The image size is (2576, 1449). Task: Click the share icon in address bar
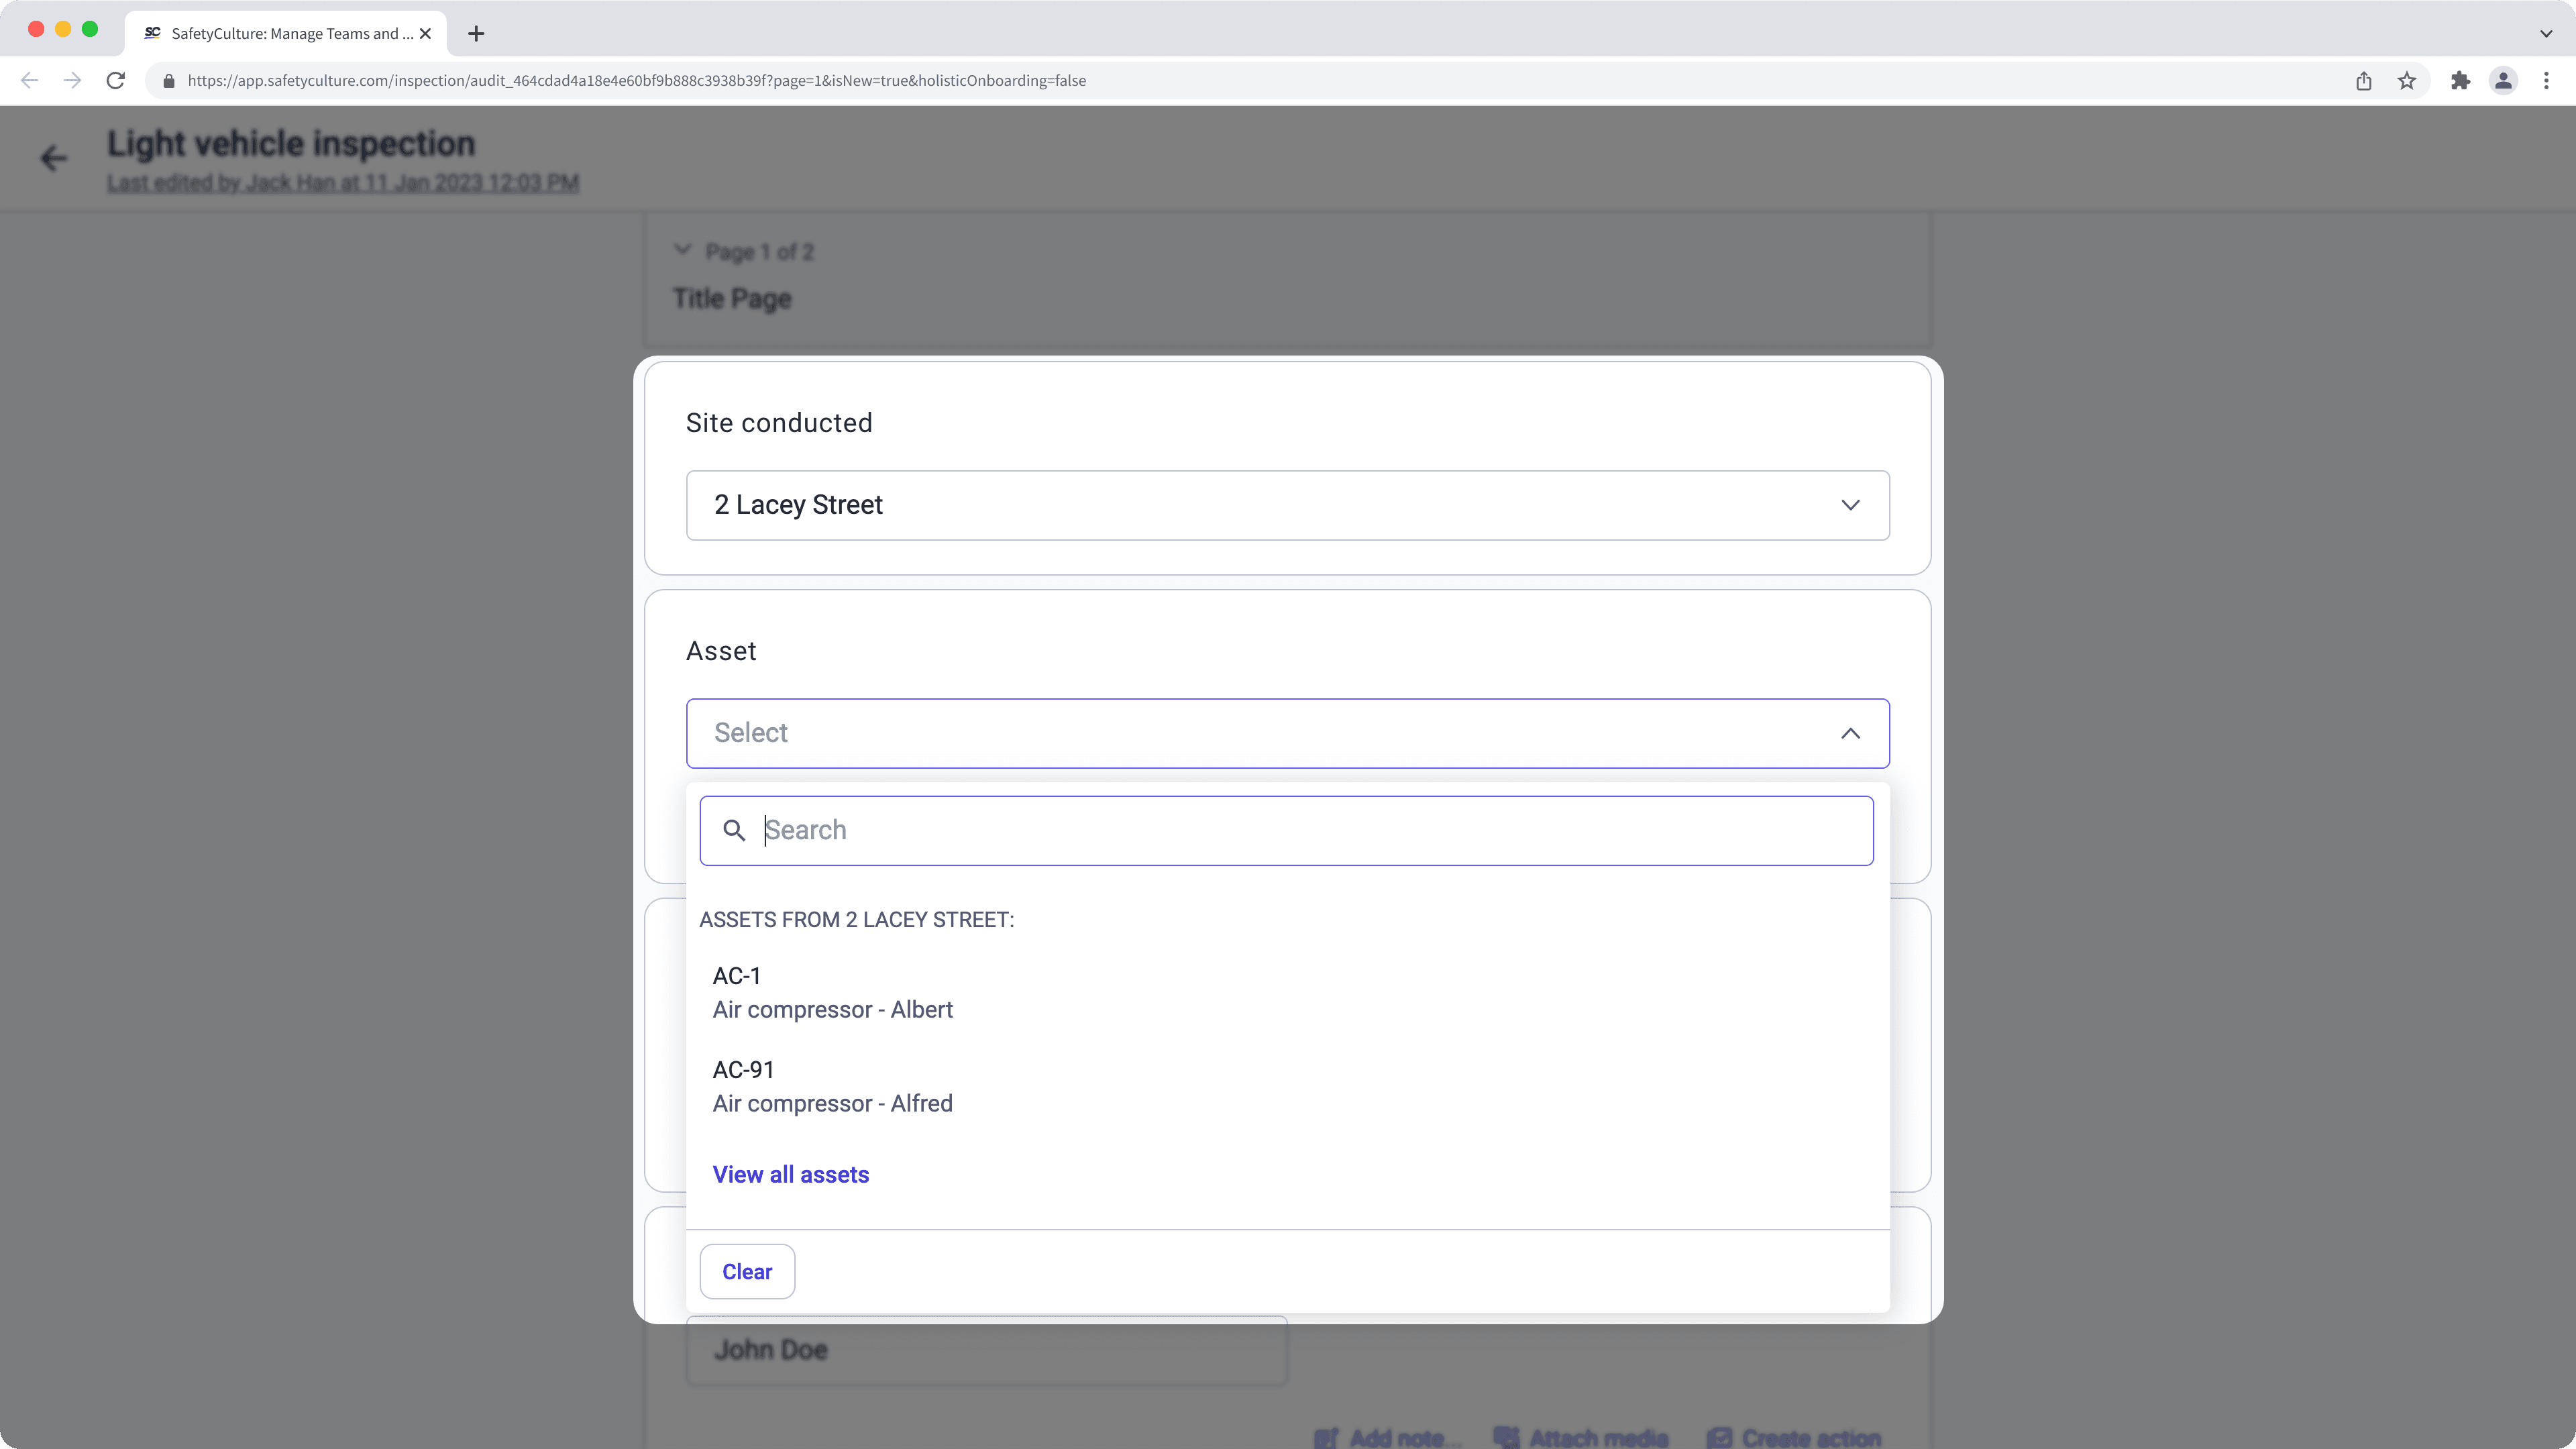tap(2364, 81)
